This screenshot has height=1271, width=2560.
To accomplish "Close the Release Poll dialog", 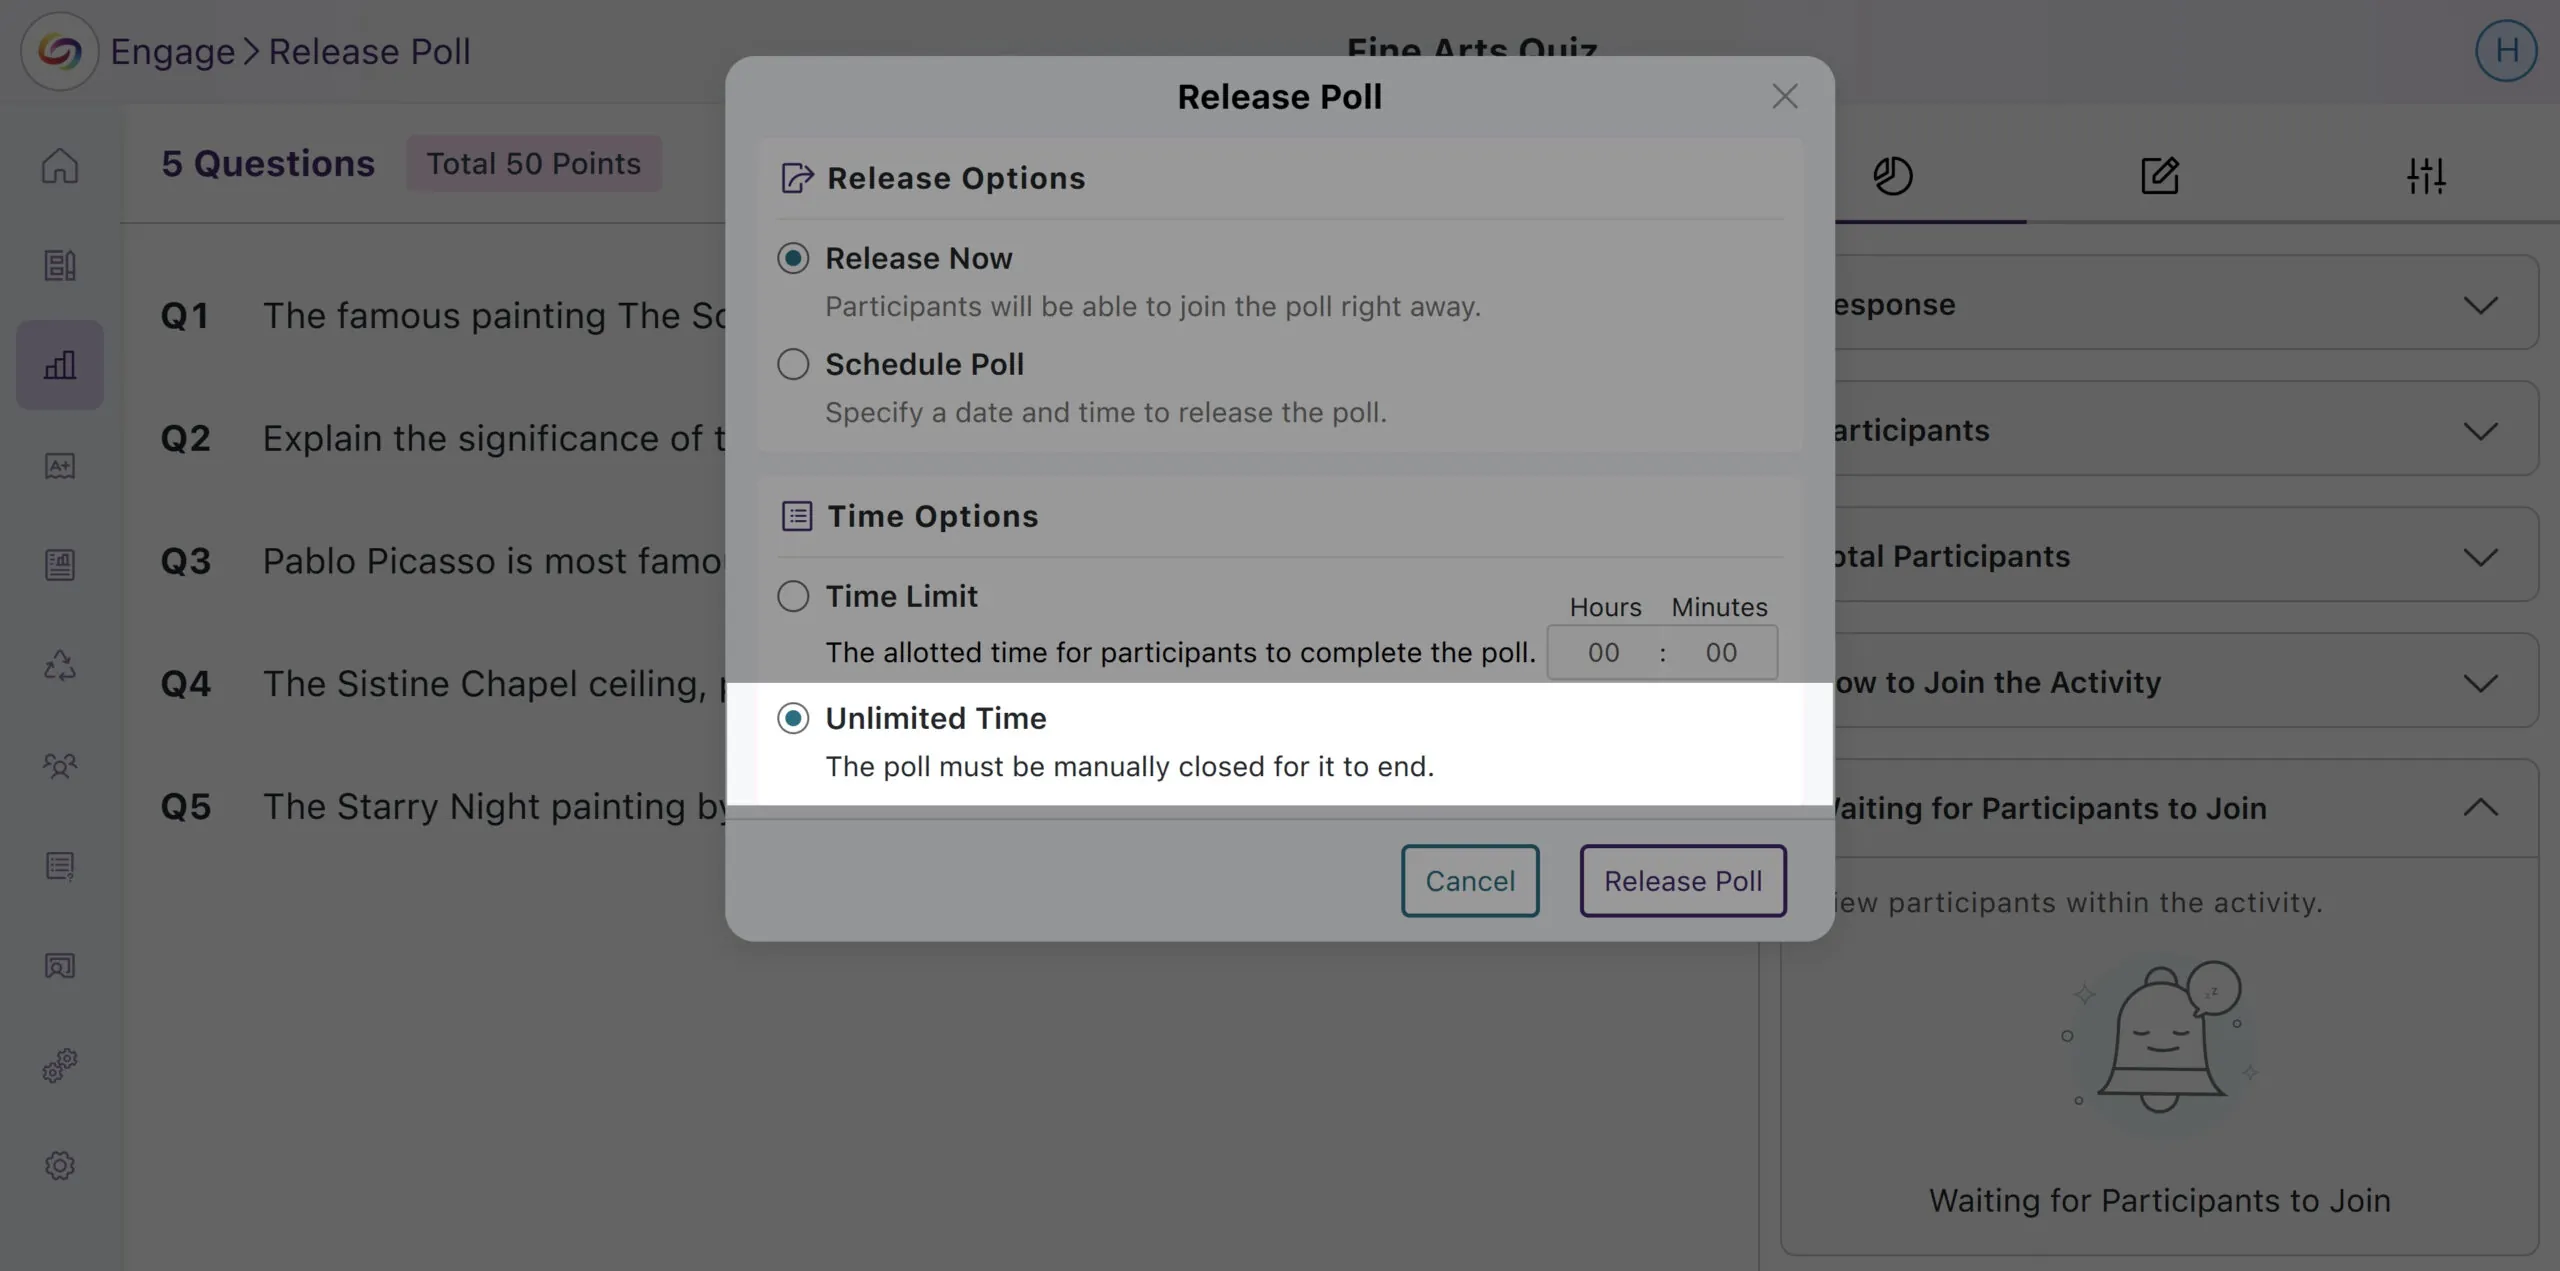I will tap(1785, 97).
